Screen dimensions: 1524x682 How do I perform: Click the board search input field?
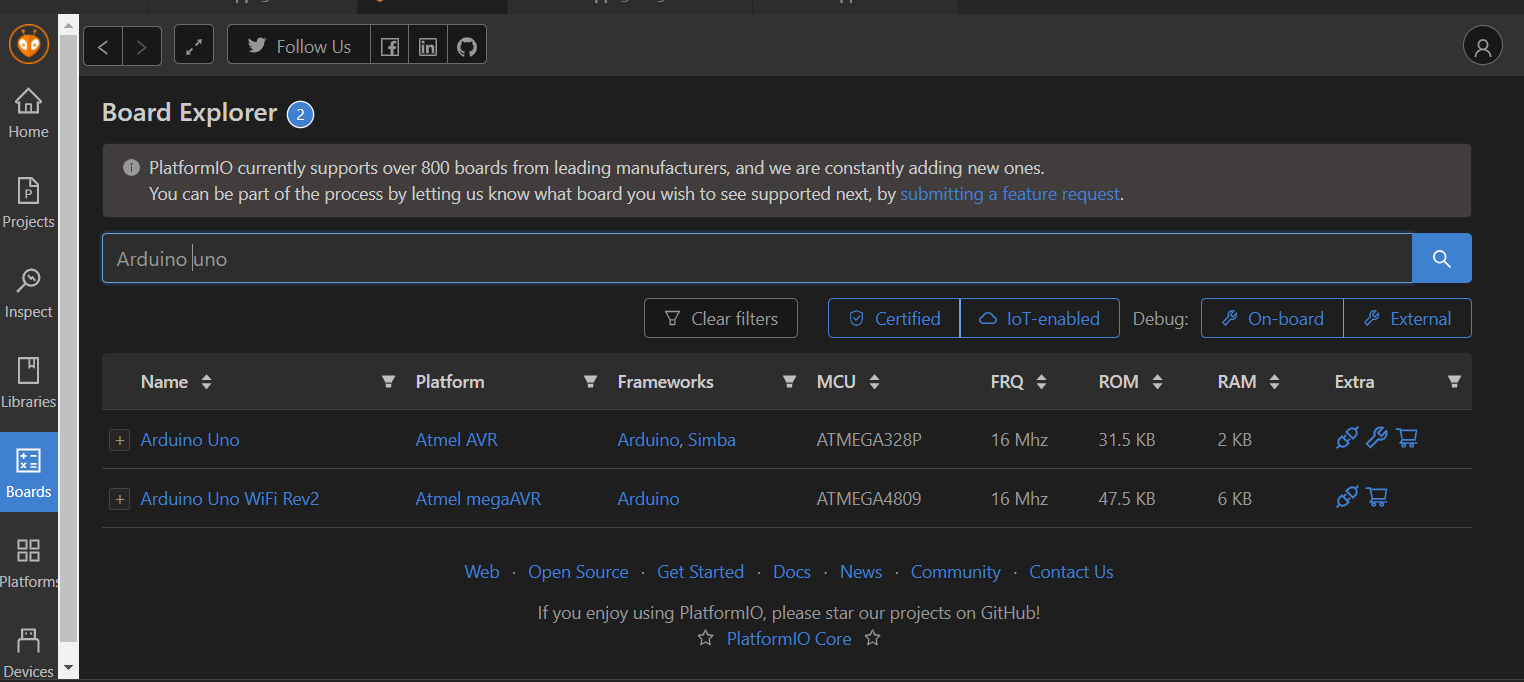757,258
